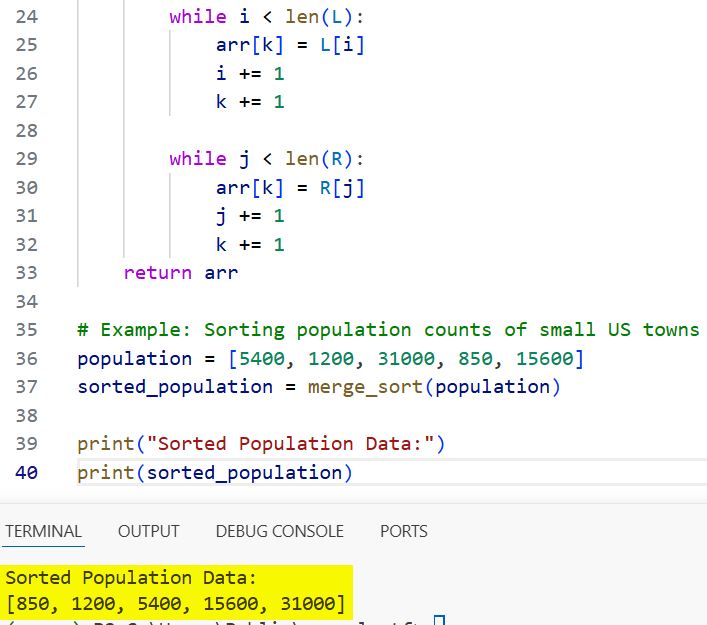Click the 'j += 1' line
The width and height of the screenshot is (707, 625).
(x=250, y=216)
